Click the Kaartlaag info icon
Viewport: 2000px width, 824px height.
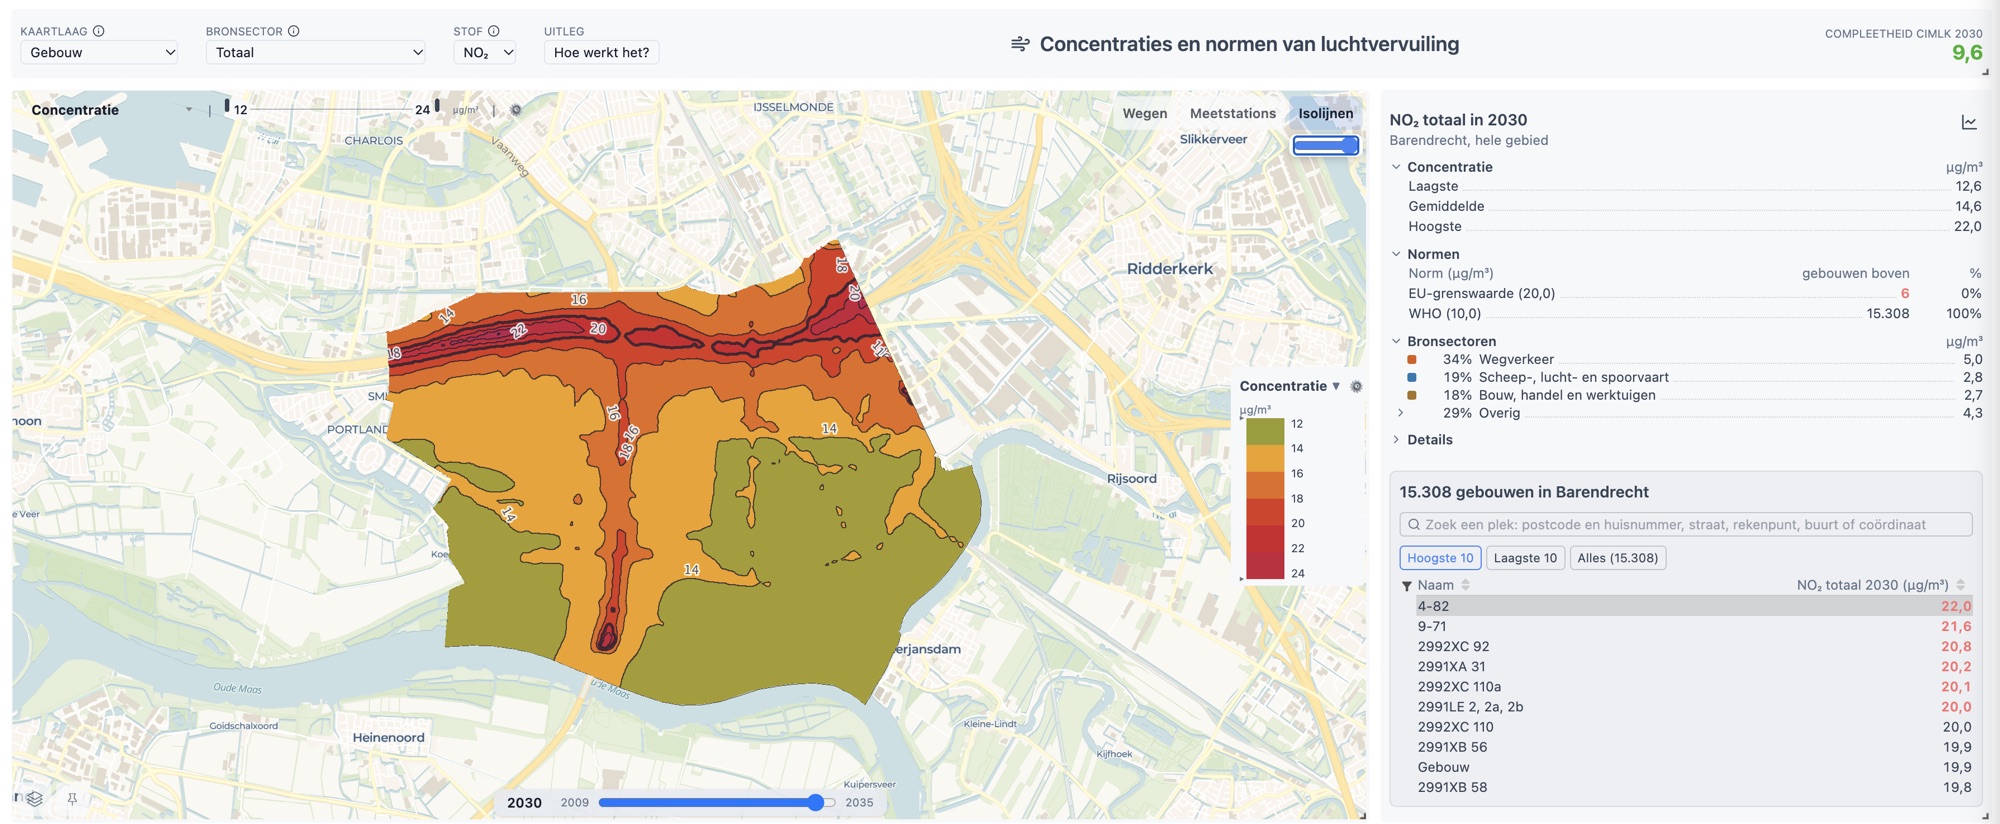click(x=99, y=31)
